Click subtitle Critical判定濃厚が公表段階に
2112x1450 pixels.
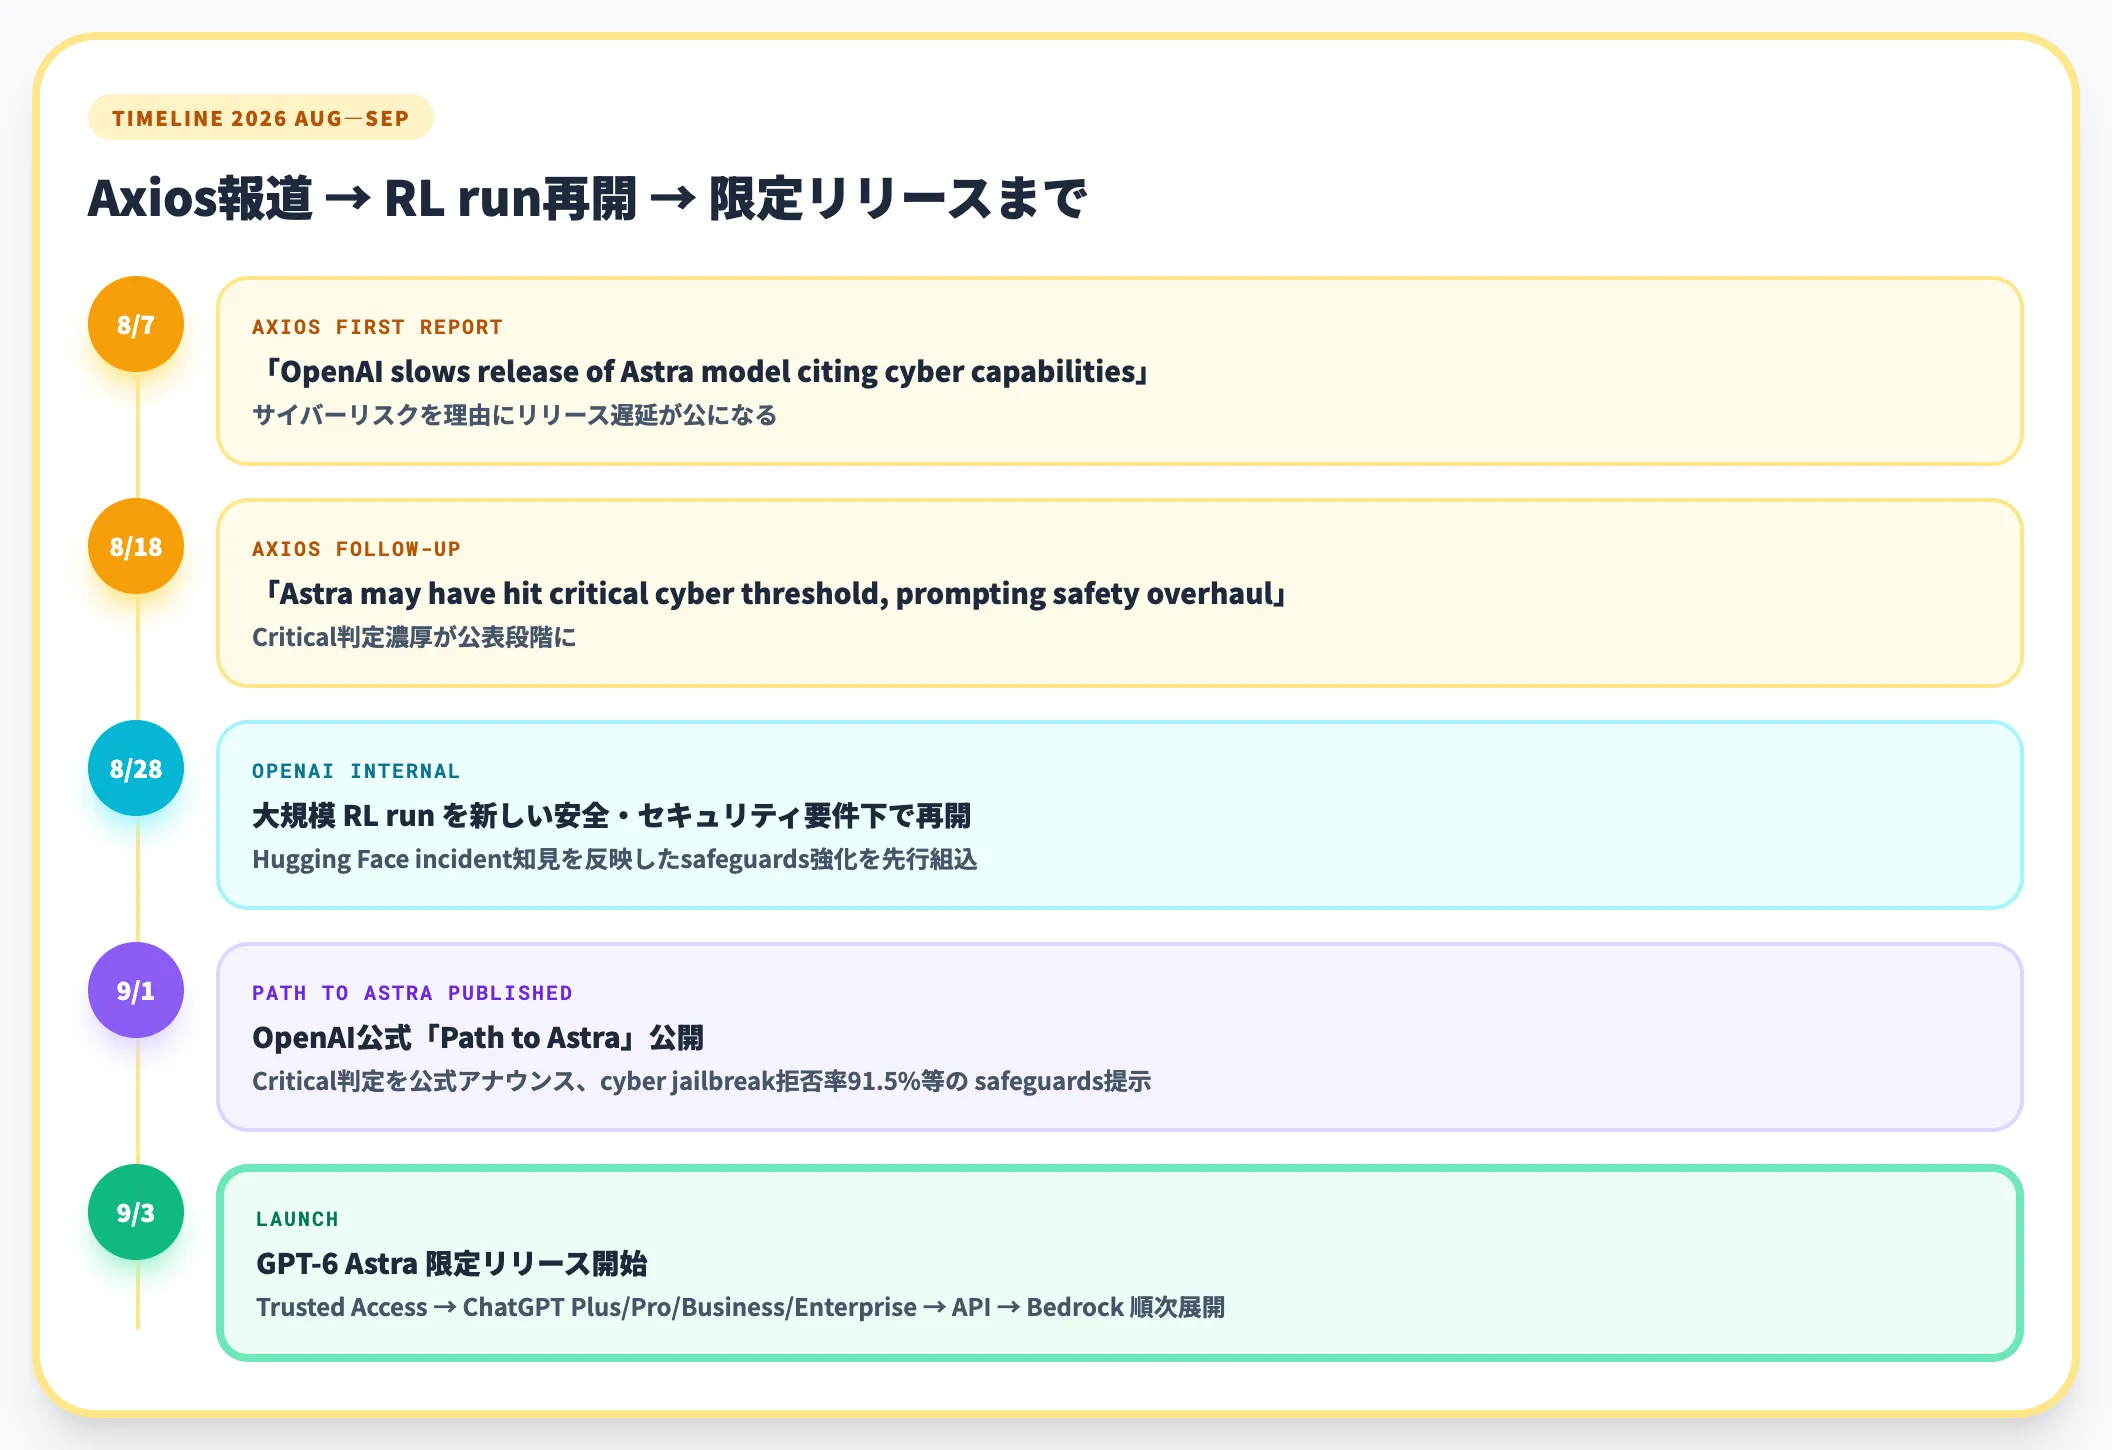click(x=414, y=637)
